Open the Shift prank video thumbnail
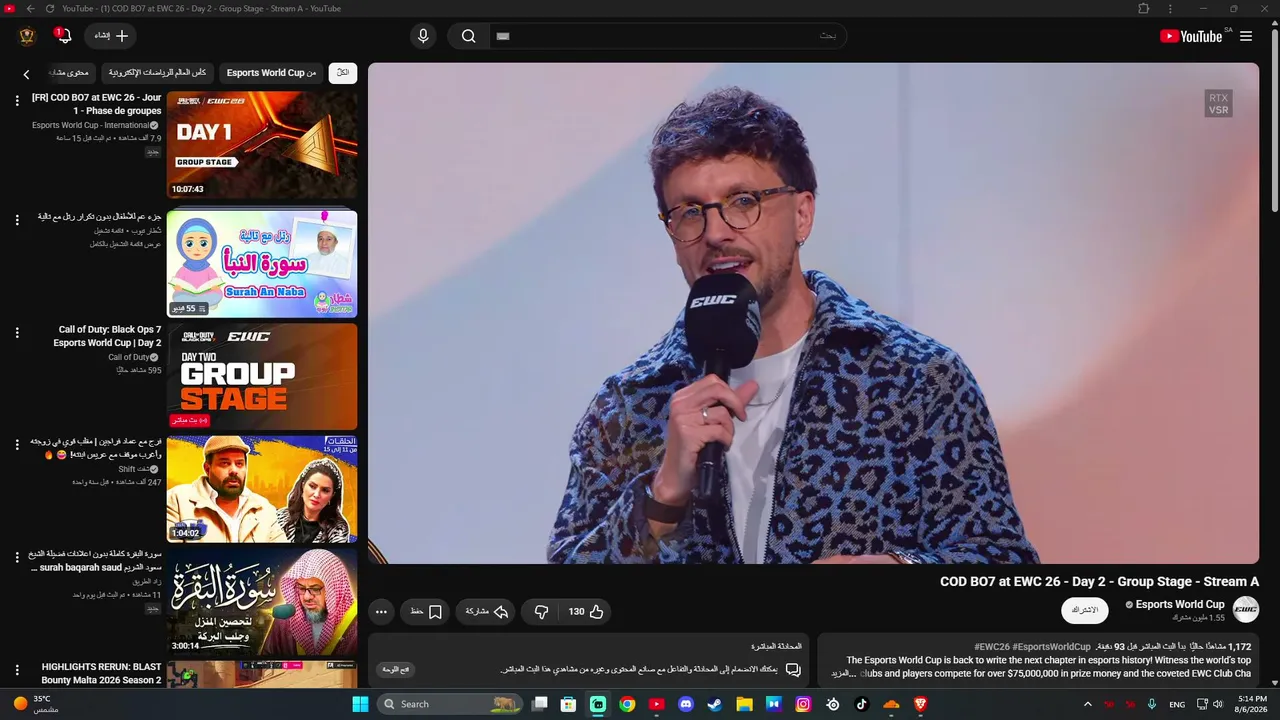The width and height of the screenshot is (1280, 720). pyautogui.click(x=262, y=490)
